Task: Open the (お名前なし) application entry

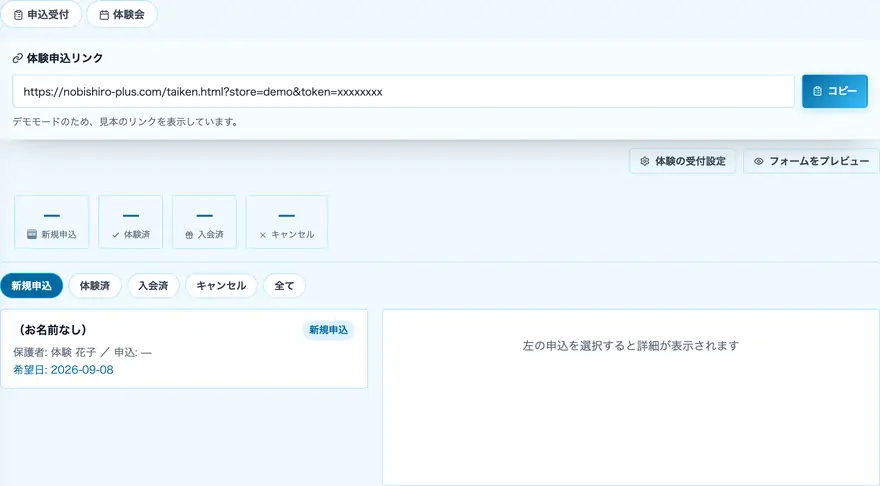Action: (x=184, y=349)
